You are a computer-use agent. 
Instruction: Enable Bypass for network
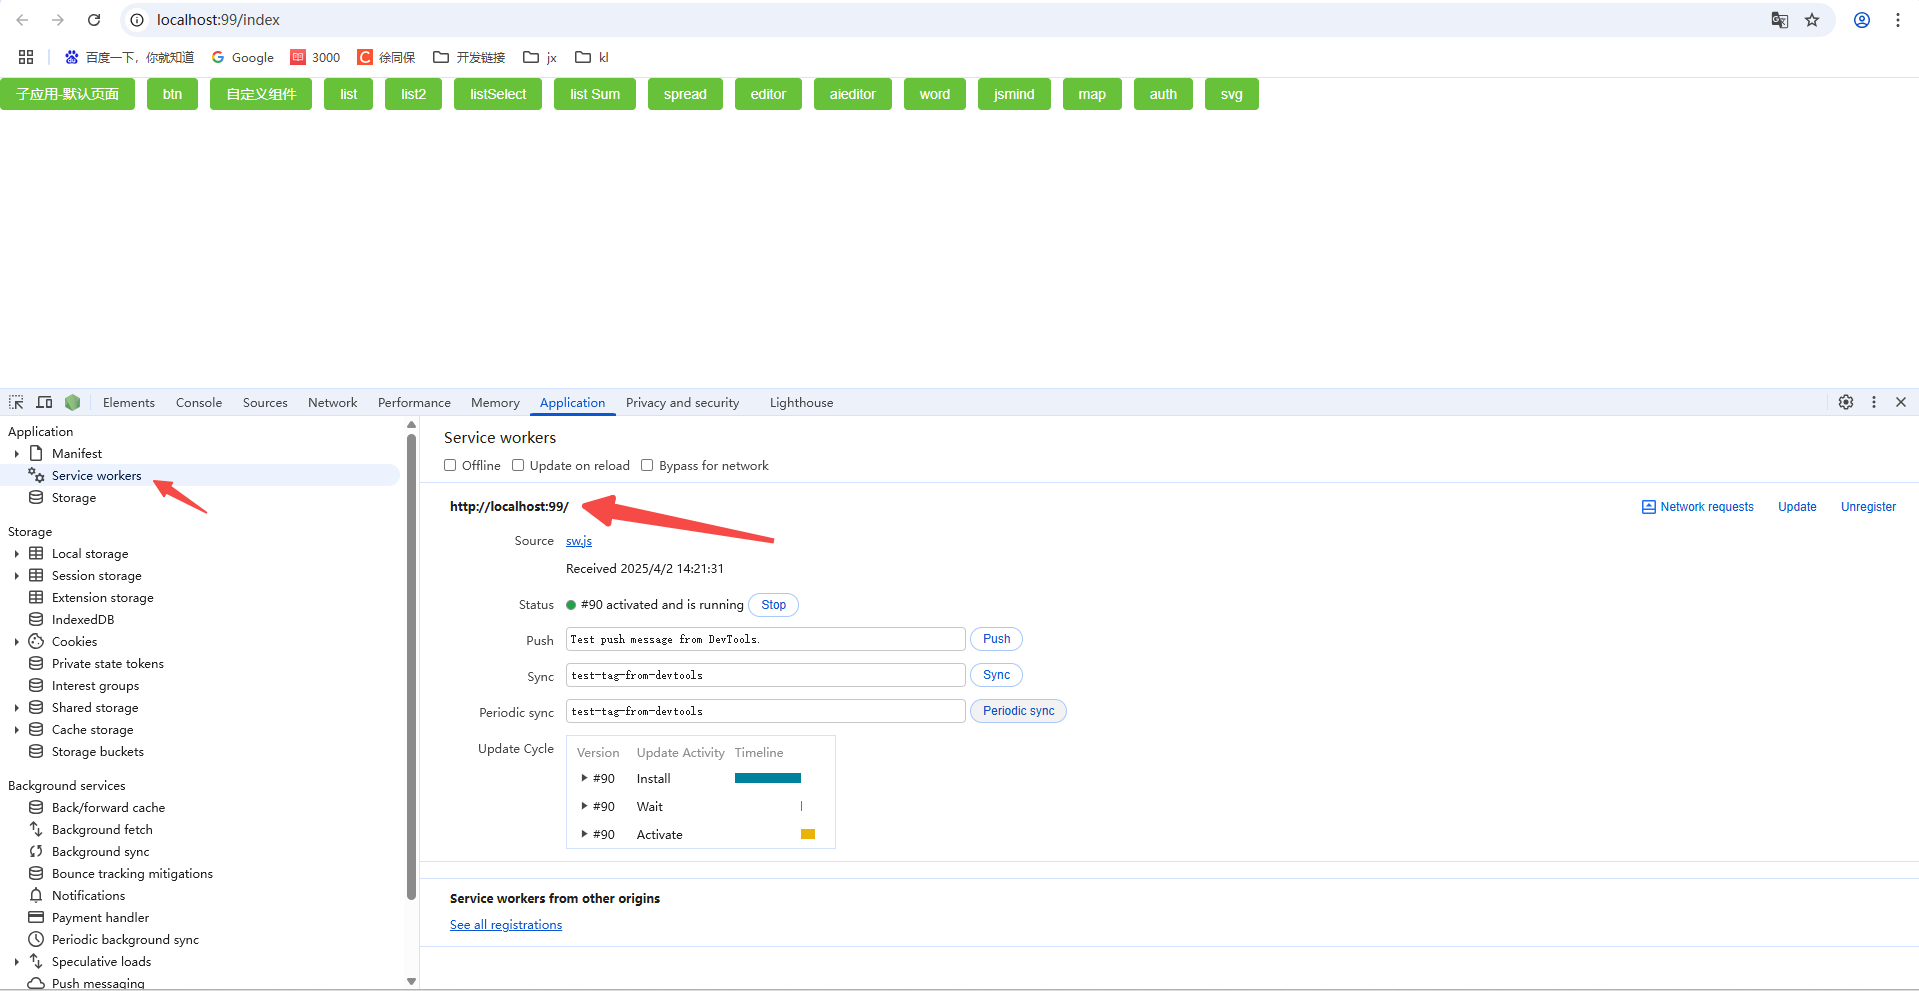[x=647, y=465]
